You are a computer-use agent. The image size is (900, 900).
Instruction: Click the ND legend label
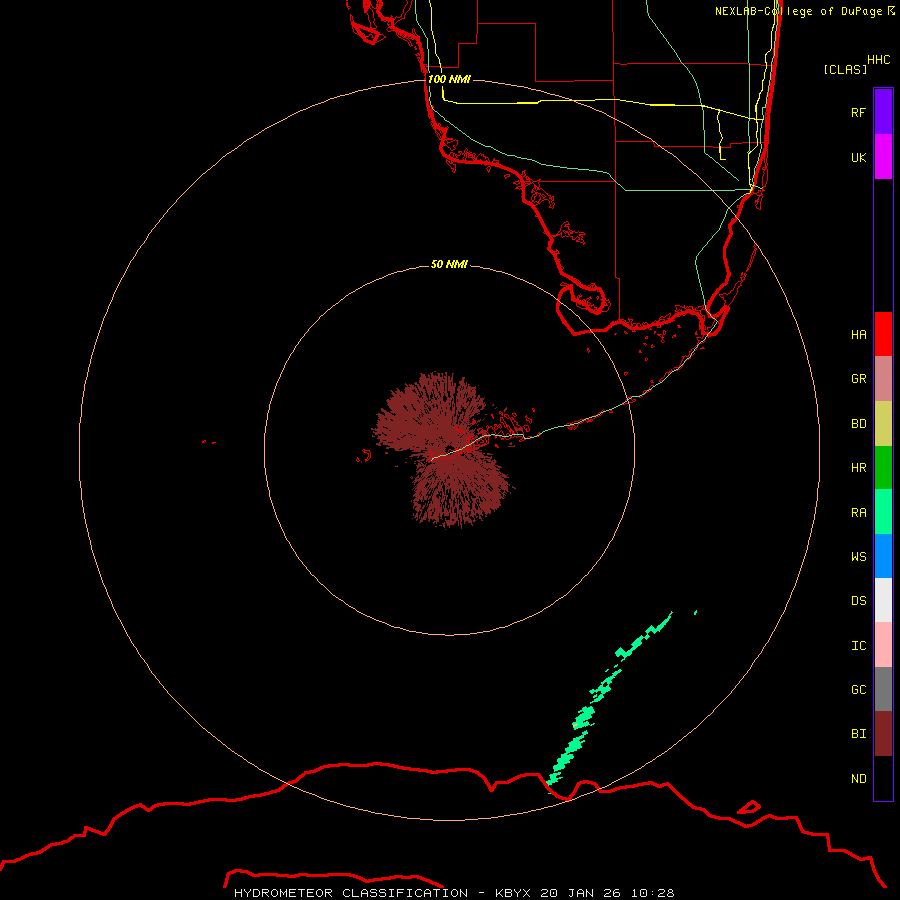(x=858, y=779)
